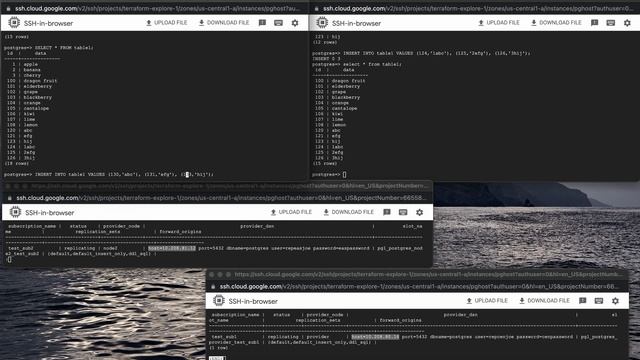Open keyboard icon in test_sub2 SSH window

point(403,212)
